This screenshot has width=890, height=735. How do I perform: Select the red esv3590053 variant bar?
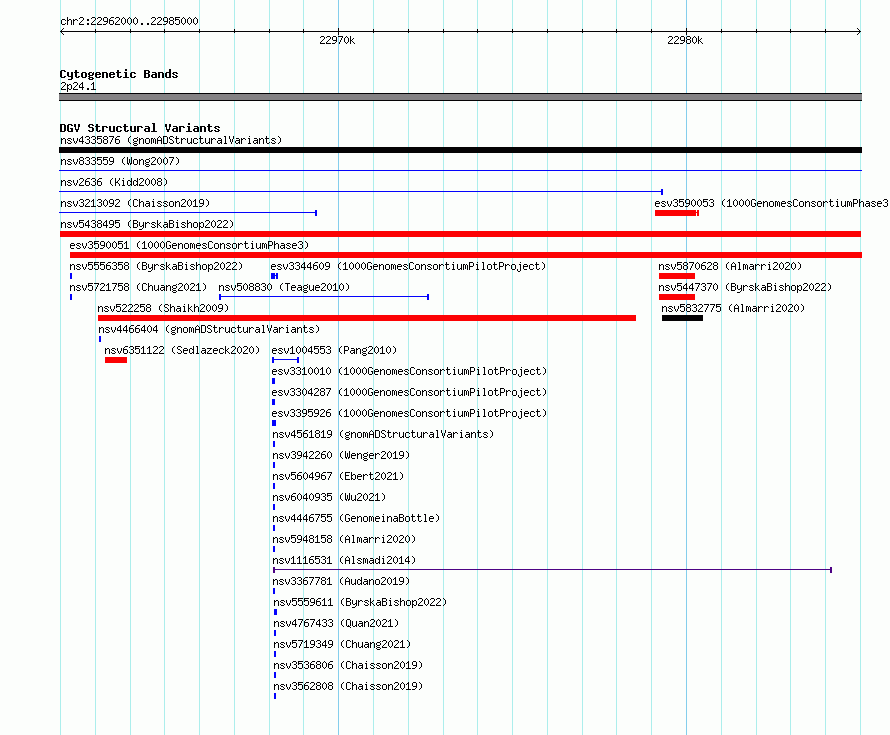pos(677,213)
